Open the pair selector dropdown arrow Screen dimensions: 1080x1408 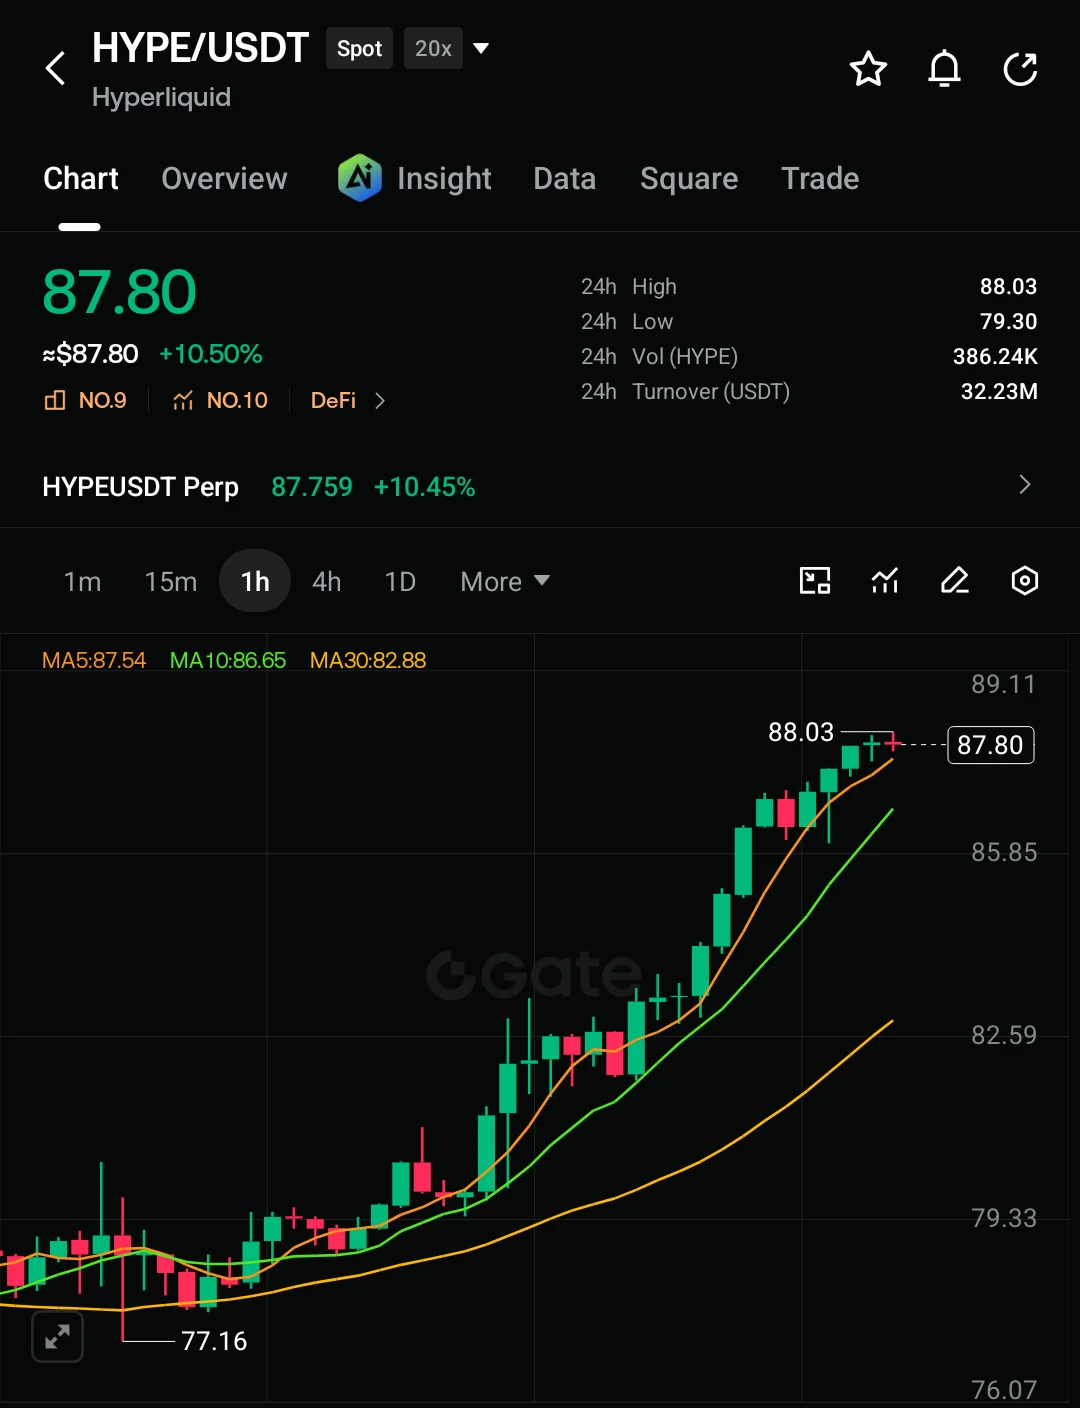pyautogui.click(x=481, y=48)
